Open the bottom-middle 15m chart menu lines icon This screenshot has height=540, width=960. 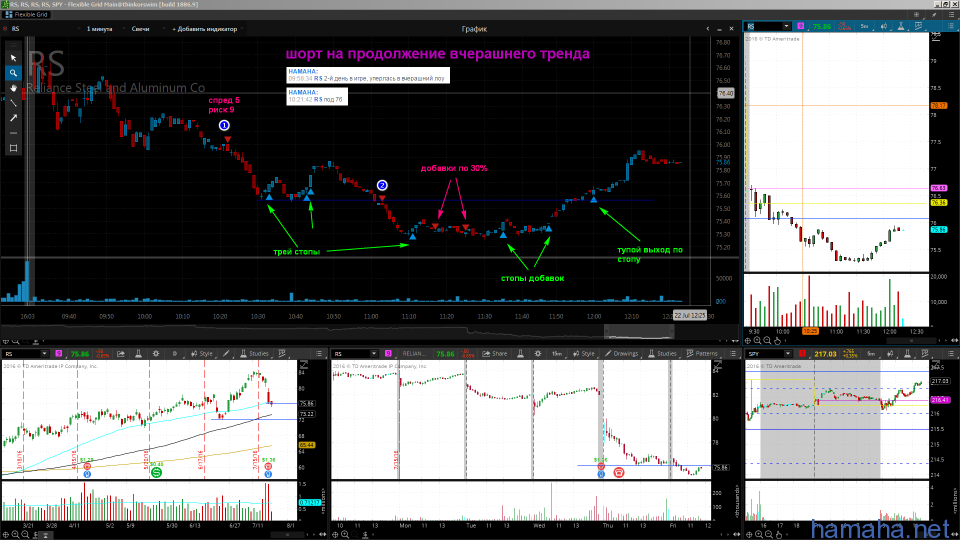point(733,354)
